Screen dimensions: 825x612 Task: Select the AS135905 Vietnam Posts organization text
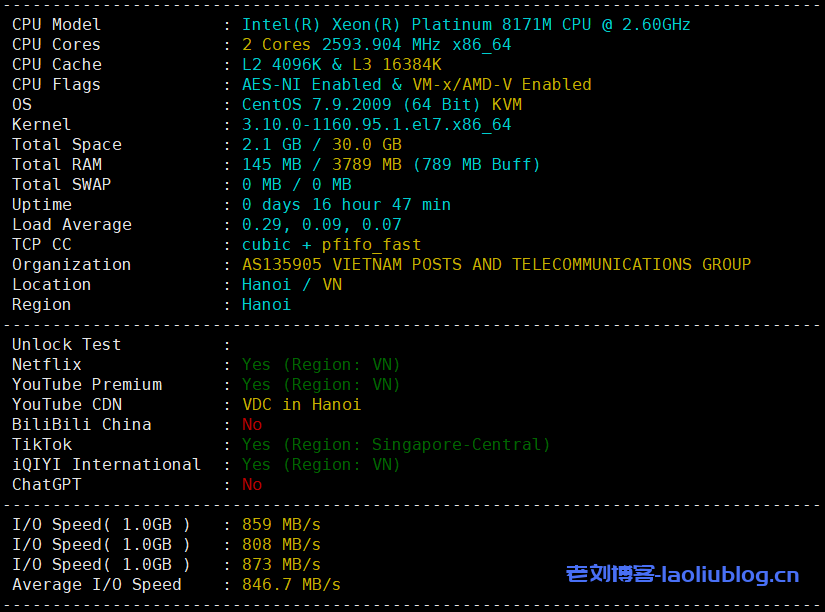pos(496,264)
